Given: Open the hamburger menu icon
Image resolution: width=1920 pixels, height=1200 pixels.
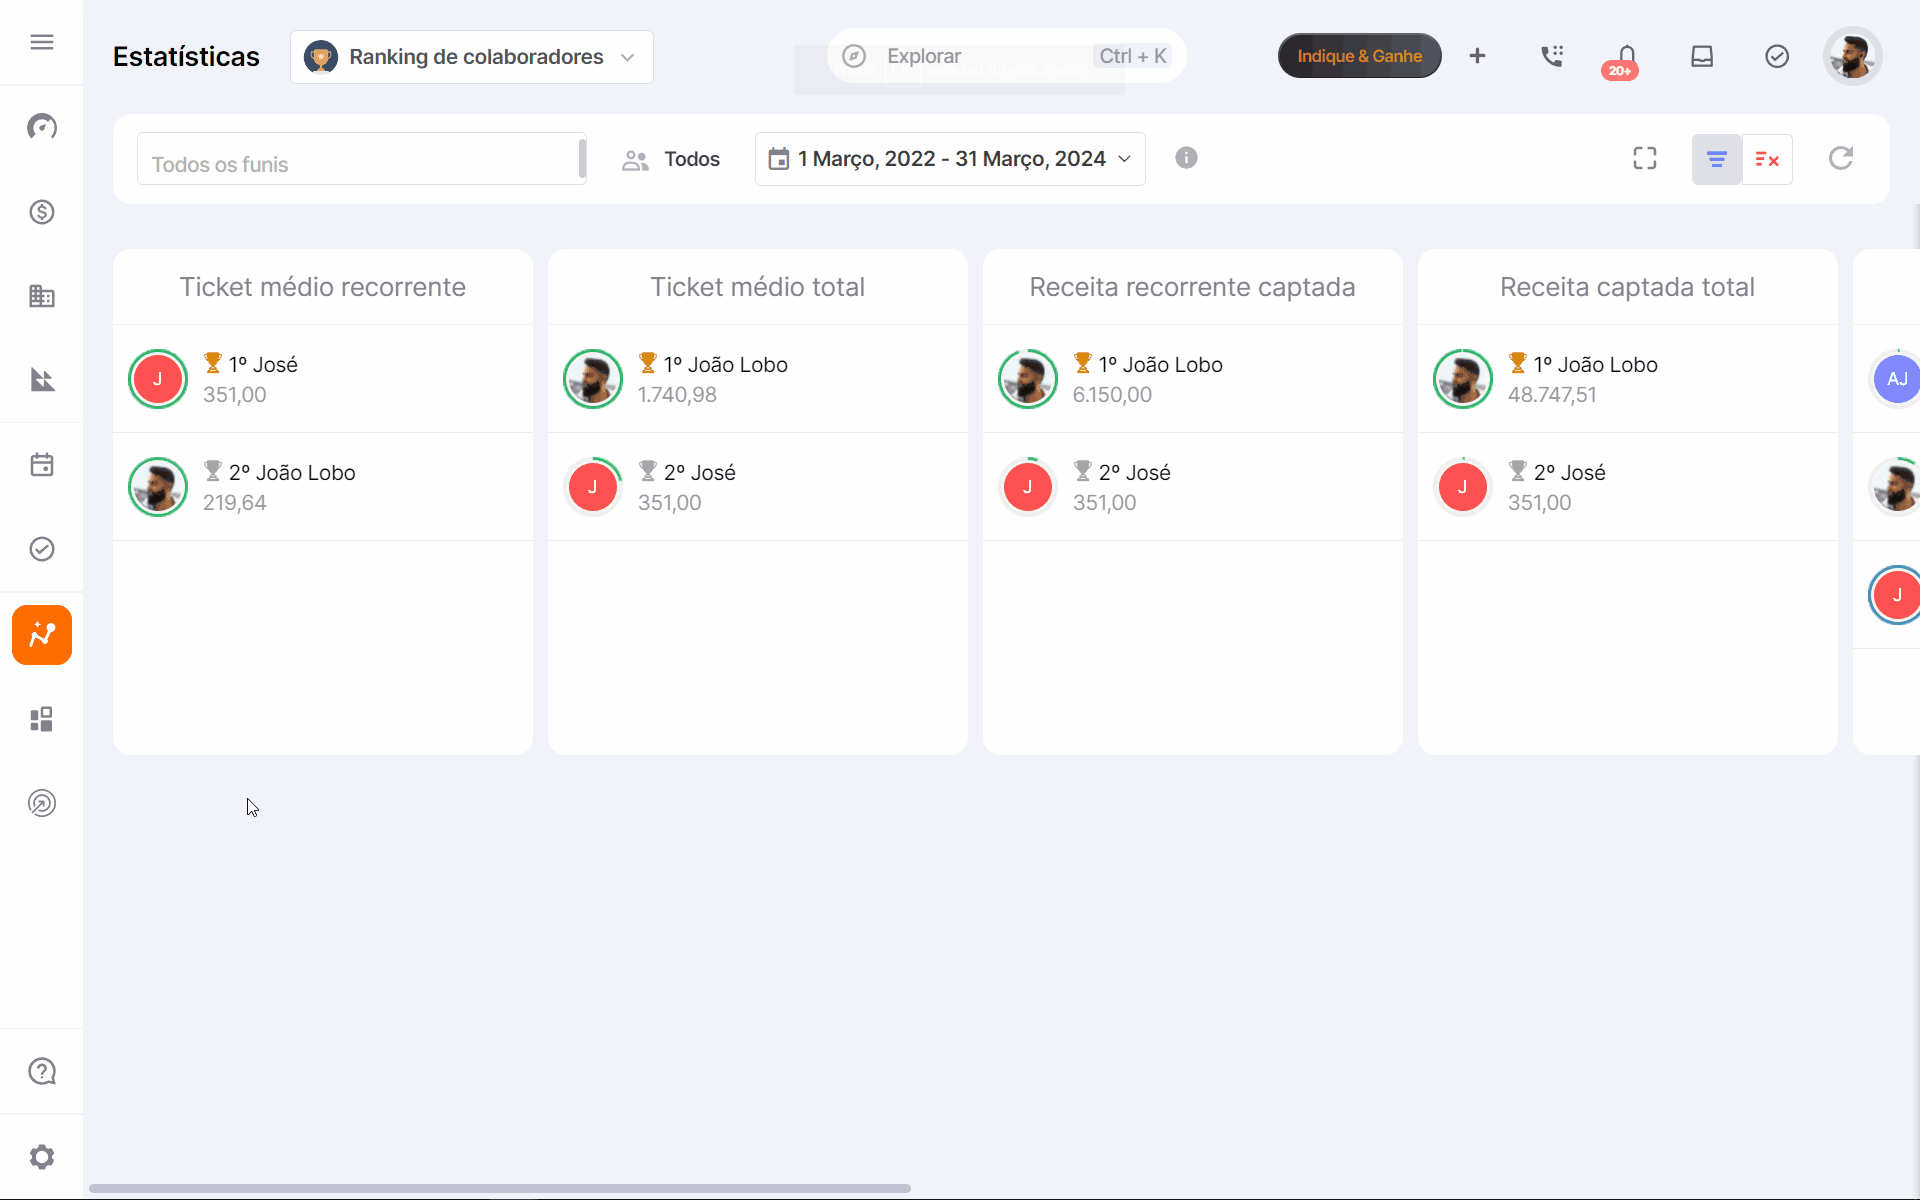Looking at the screenshot, I should (41, 42).
